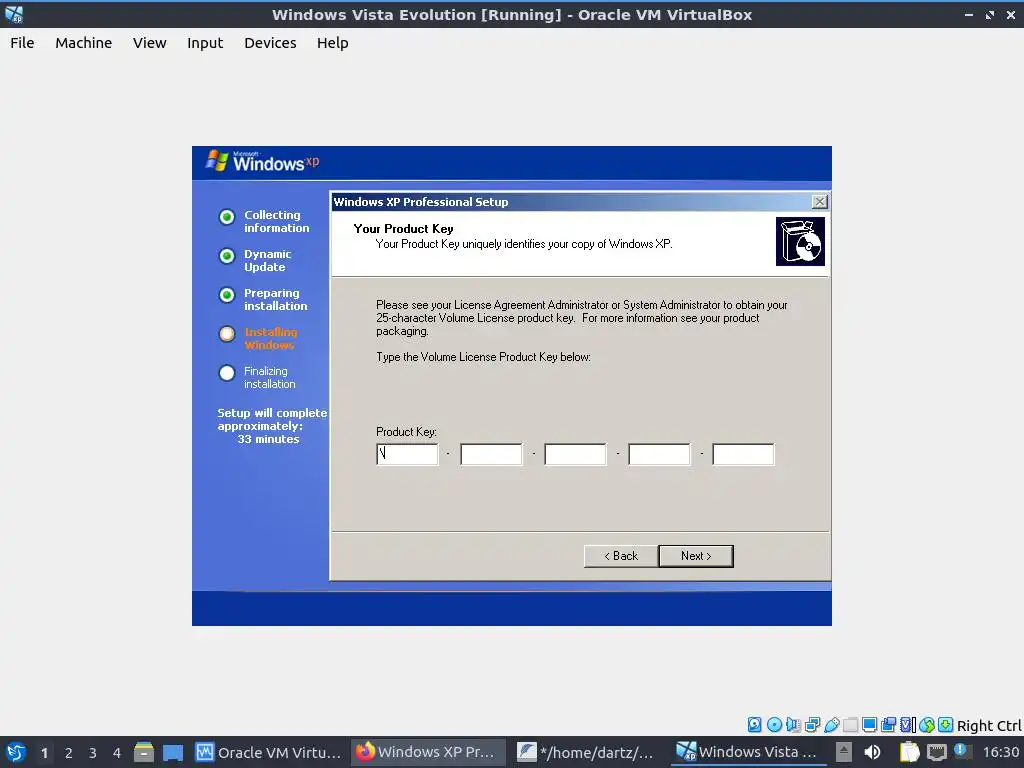1024x768 pixels.
Task: Maximize the VirtualBox VM window
Action: click(x=990, y=14)
